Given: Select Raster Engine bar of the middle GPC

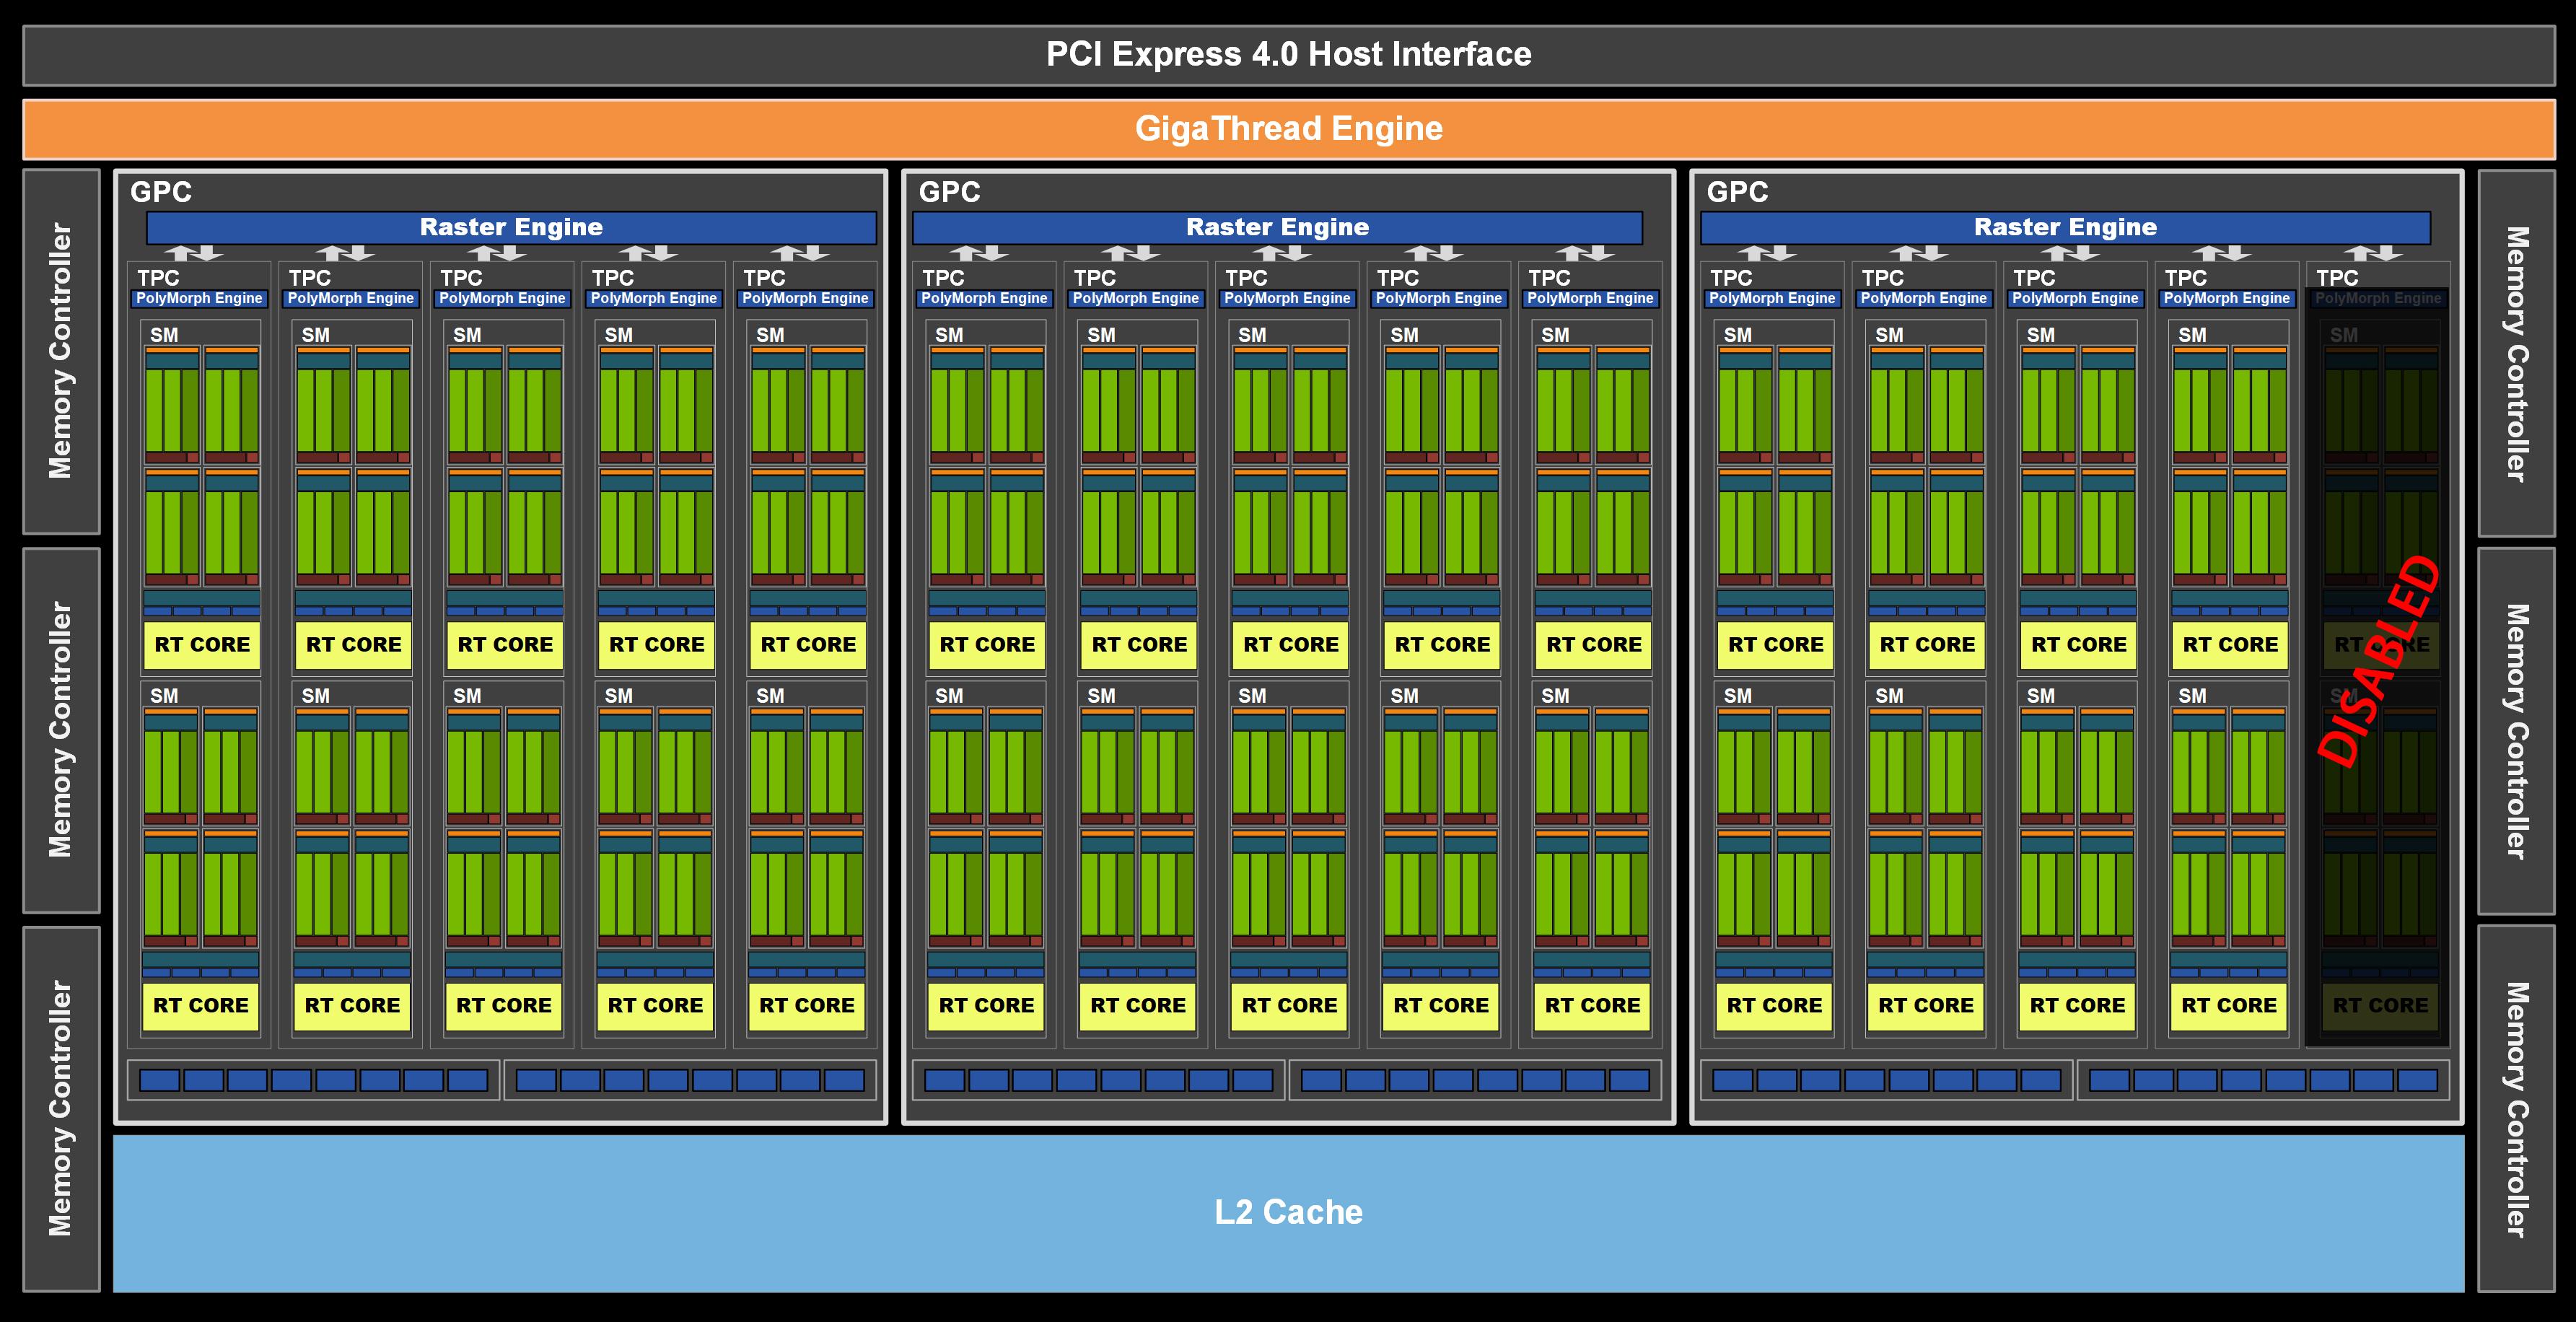Looking at the screenshot, I should 1277,227.
